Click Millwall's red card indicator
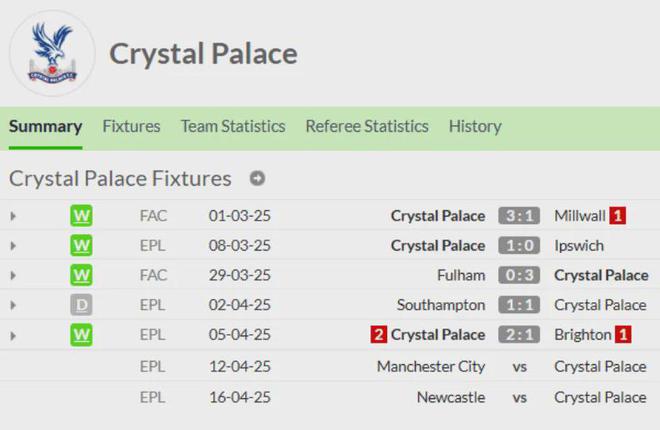 click(619, 216)
